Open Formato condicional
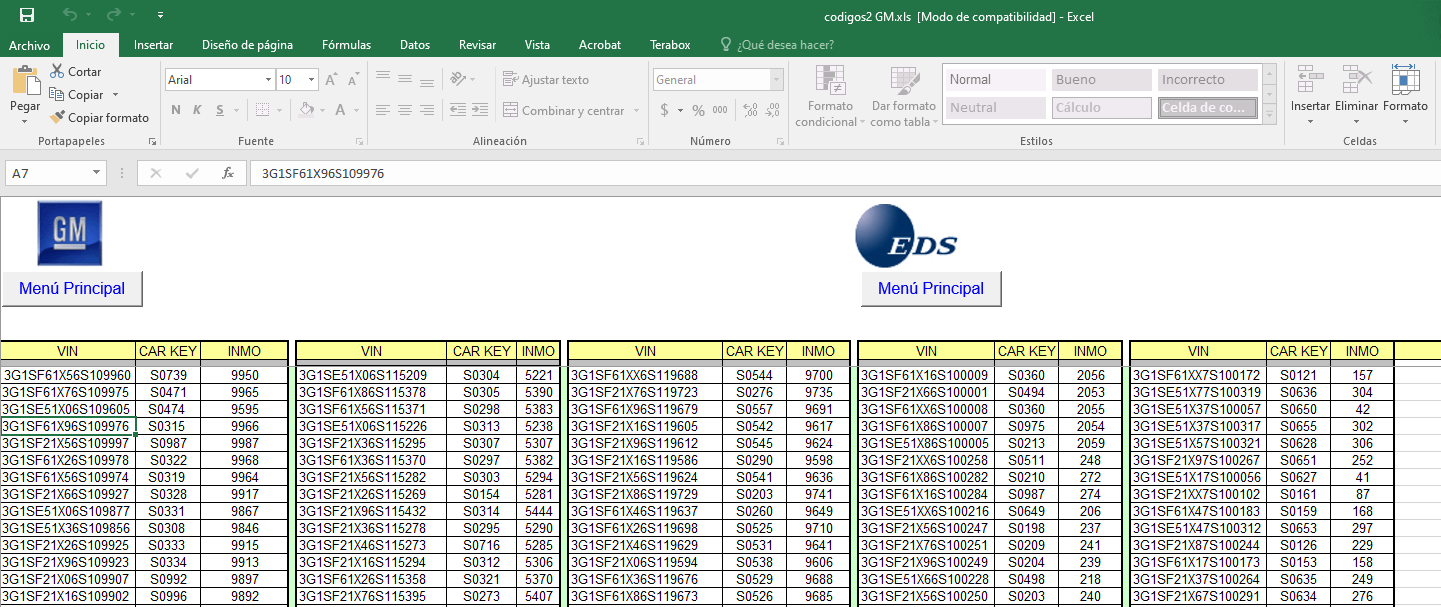Image resolution: width=1441 pixels, height=607 pixels. 830,97
